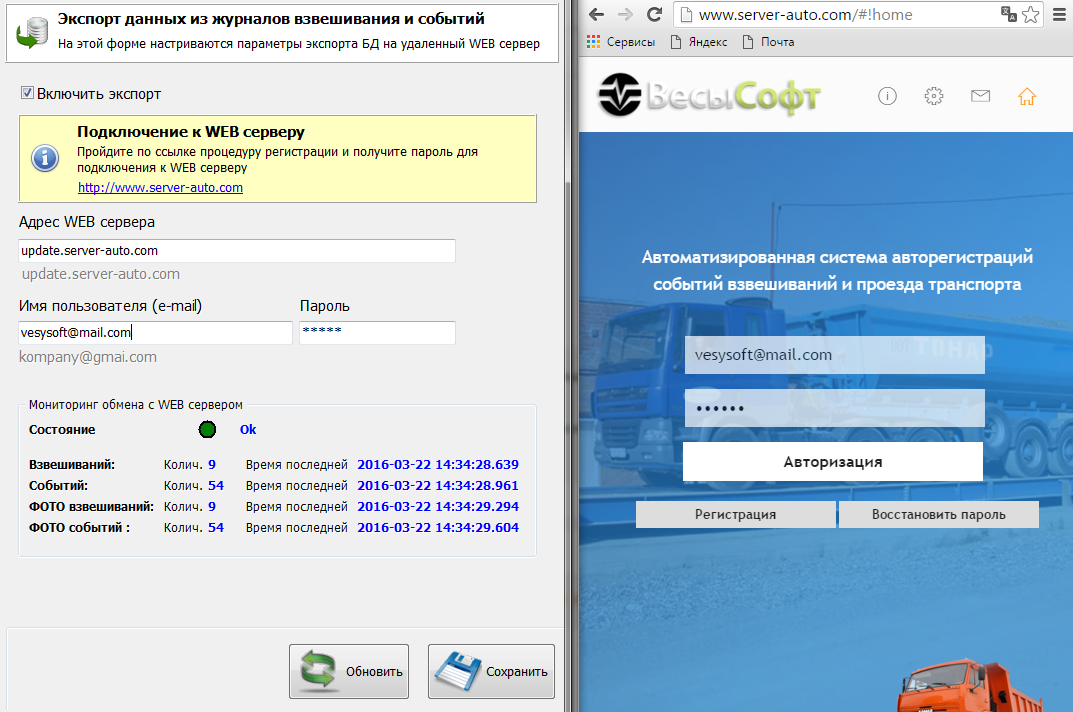Screen dimensions: 1073x712
Task: Go to home via orange house icon
Action: pos(1027,96)
